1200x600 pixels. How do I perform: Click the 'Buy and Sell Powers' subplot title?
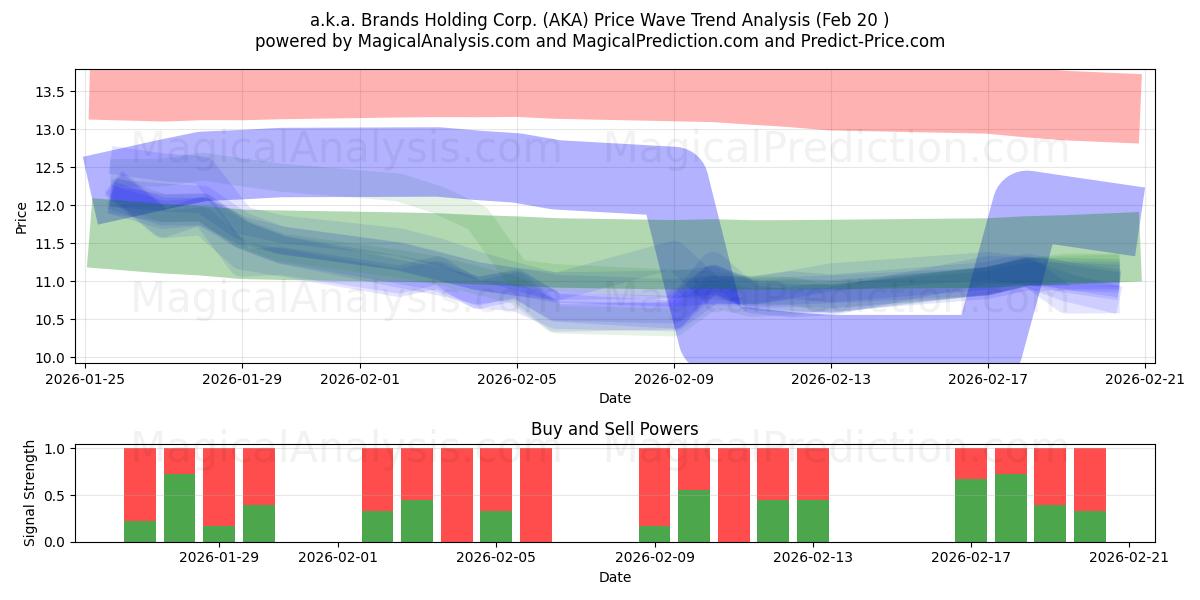click(x=614, y=429)
